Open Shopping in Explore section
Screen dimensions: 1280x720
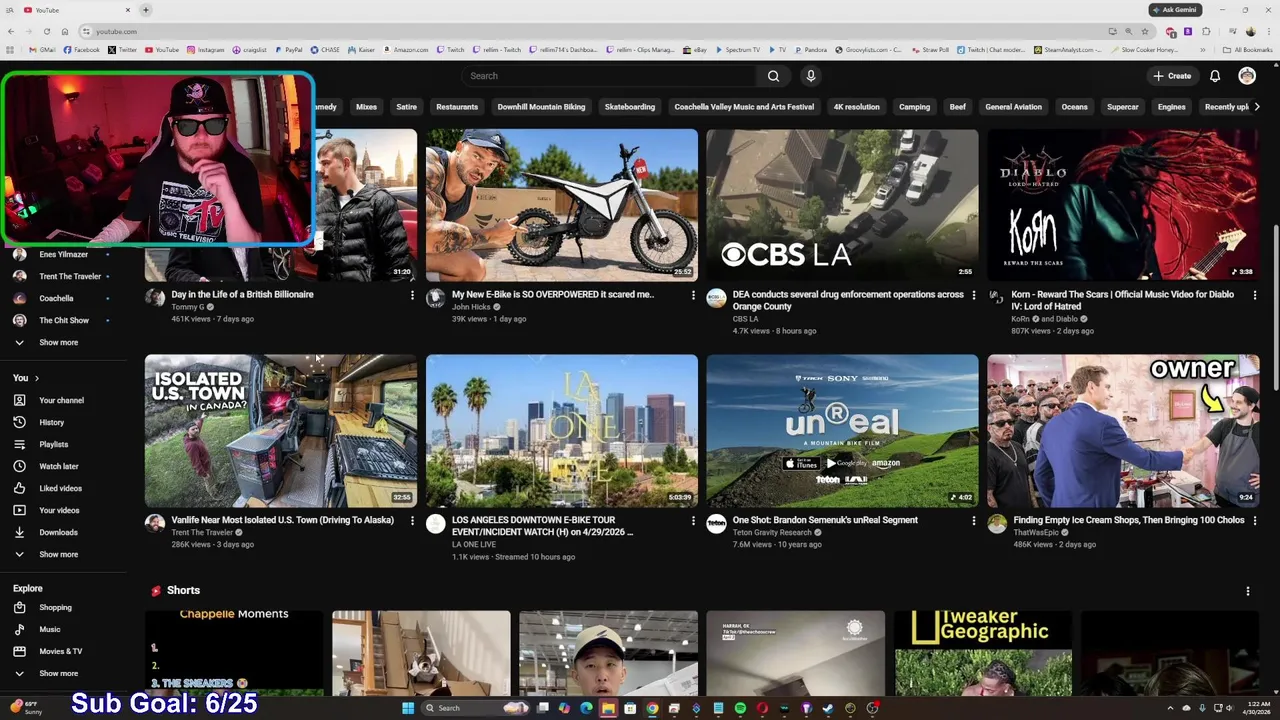click(x=55, y=607)
